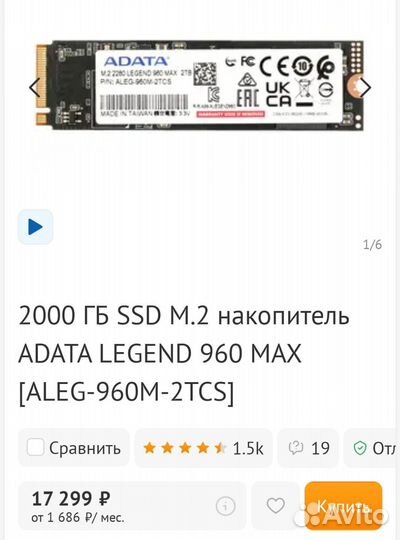Viewport: 400px width, 540px height.
Task: Tick the Сравнить checkbox
Action: tap(35, 448)
